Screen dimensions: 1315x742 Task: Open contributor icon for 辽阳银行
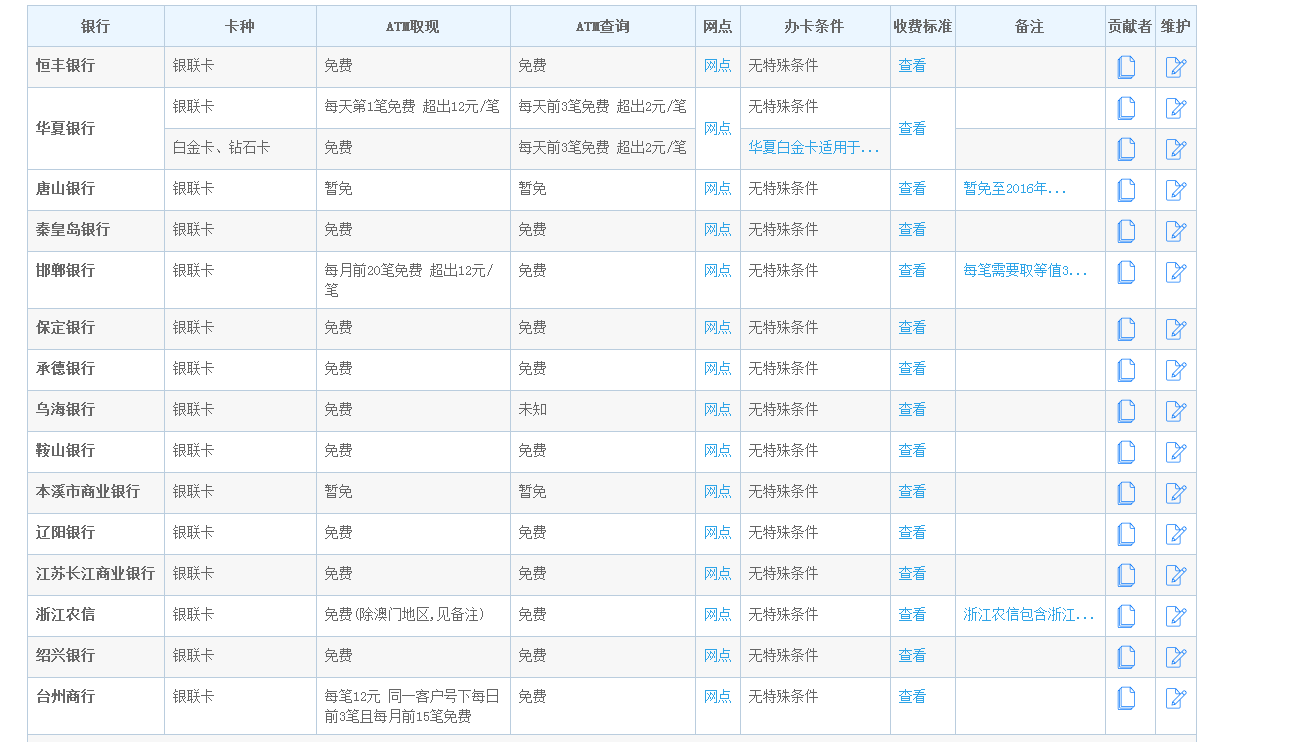(1126, 534)
